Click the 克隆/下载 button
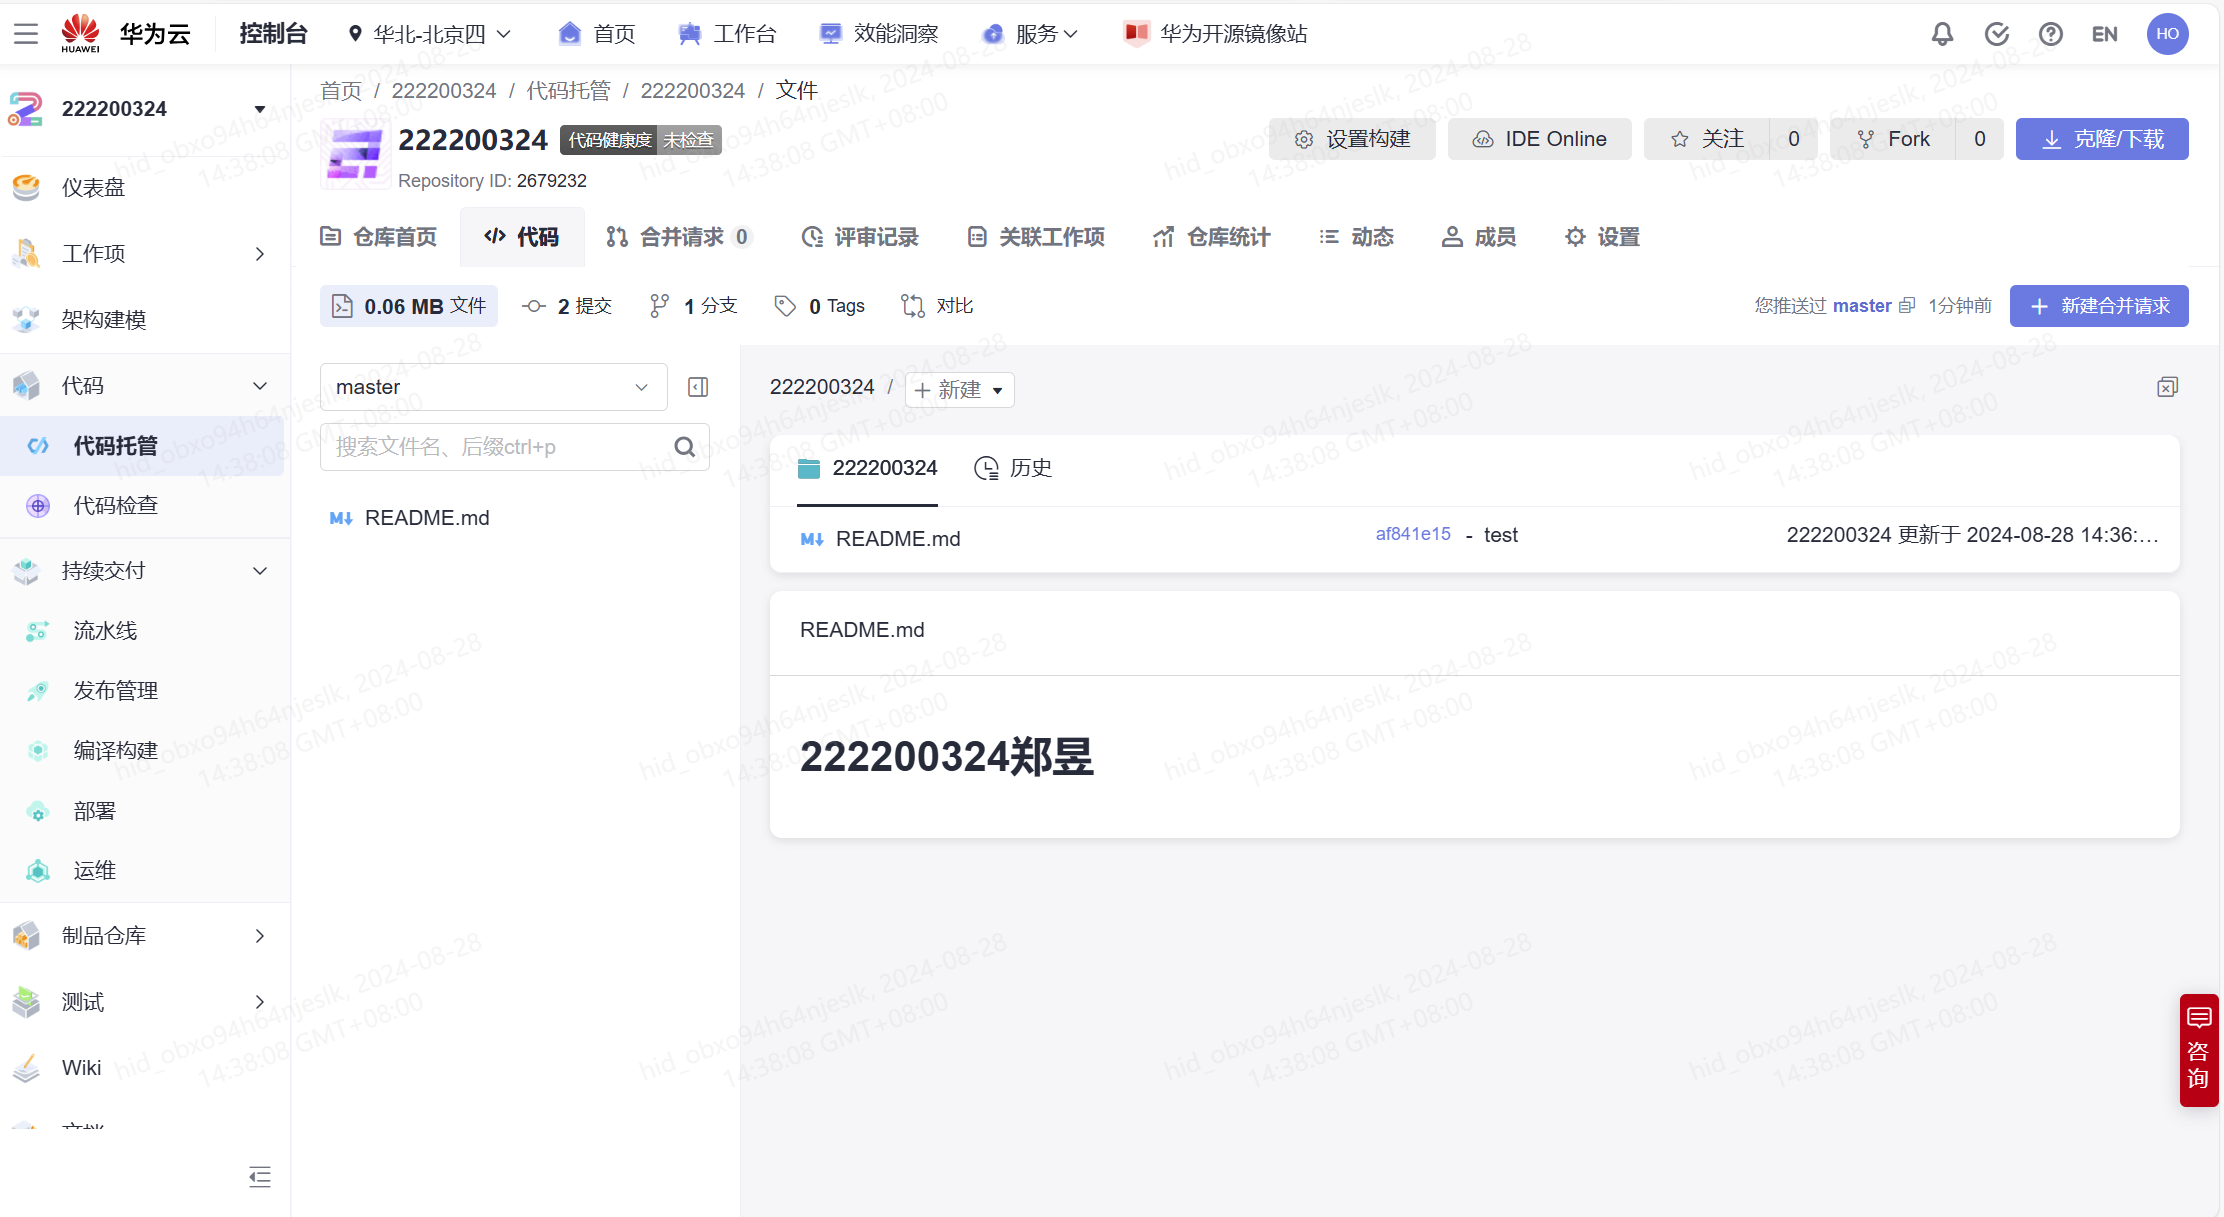Viewport: 2224px width, 1217px height. [x=2101, y=139]
